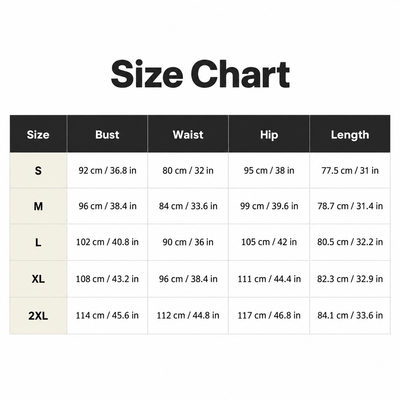This screenshot has width=400, height=400.
Task: Click the XL size row label
Action: click(x=38, y=279)
